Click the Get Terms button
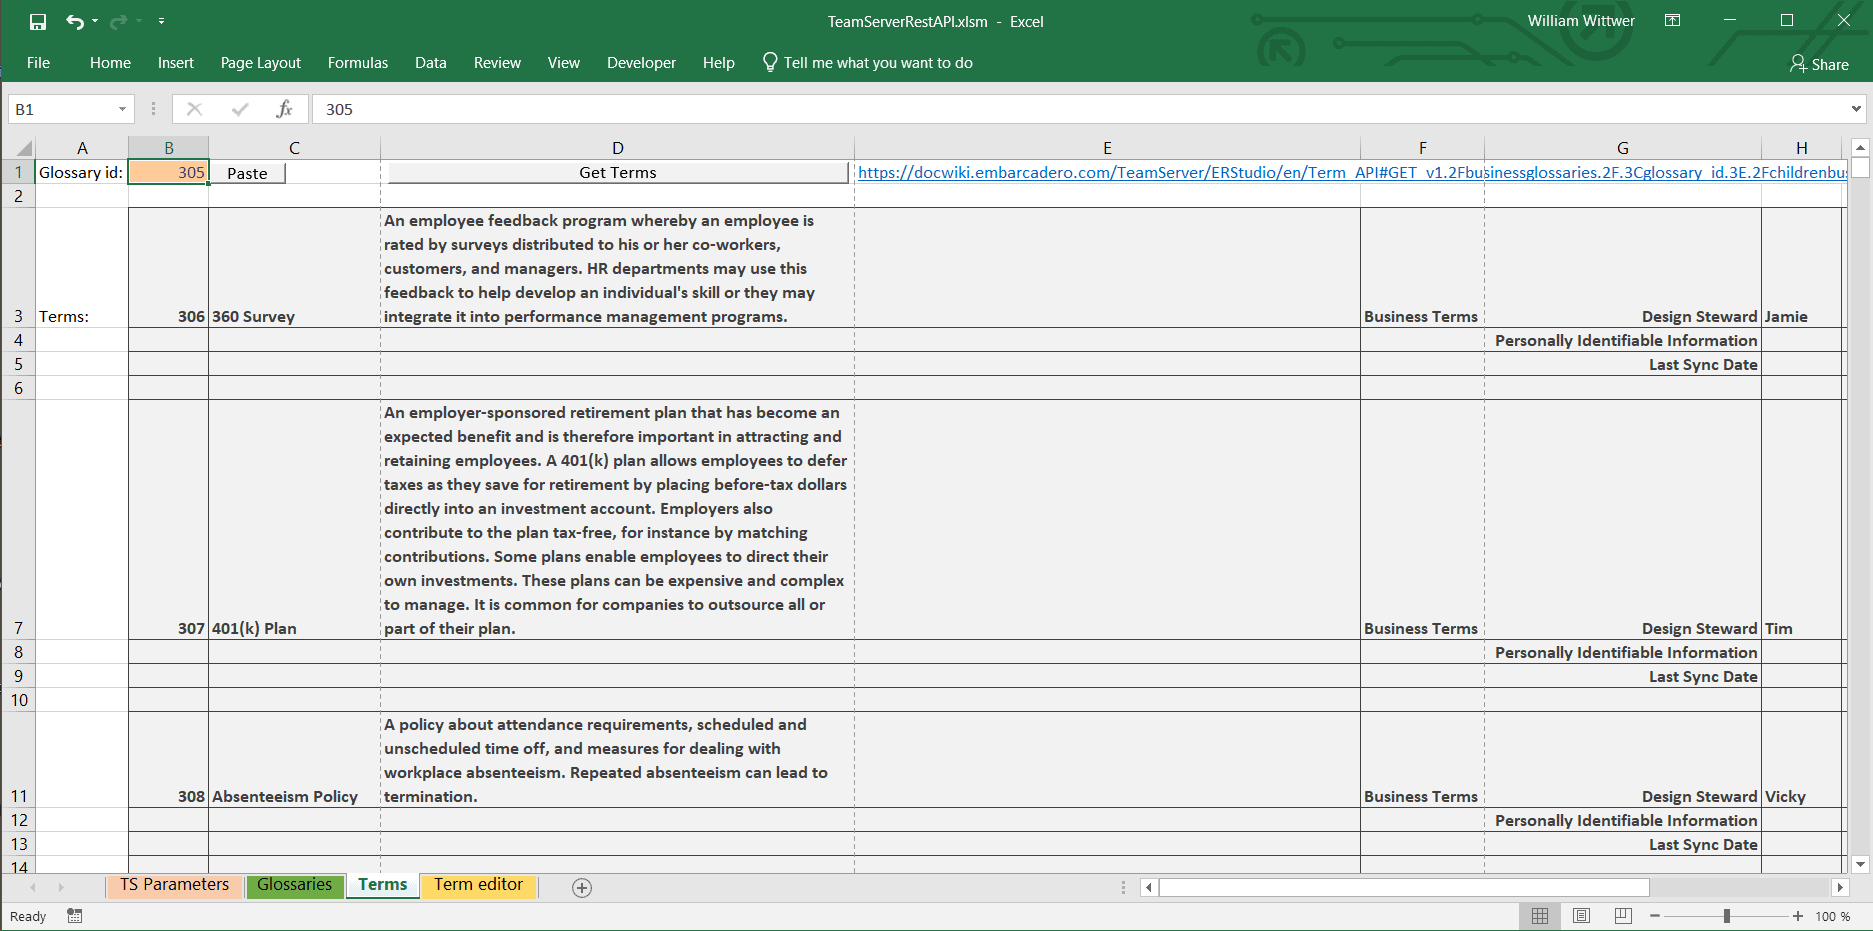Image resolution: width=1873 pixels, height=931 pixels. (x=618, y=173)
